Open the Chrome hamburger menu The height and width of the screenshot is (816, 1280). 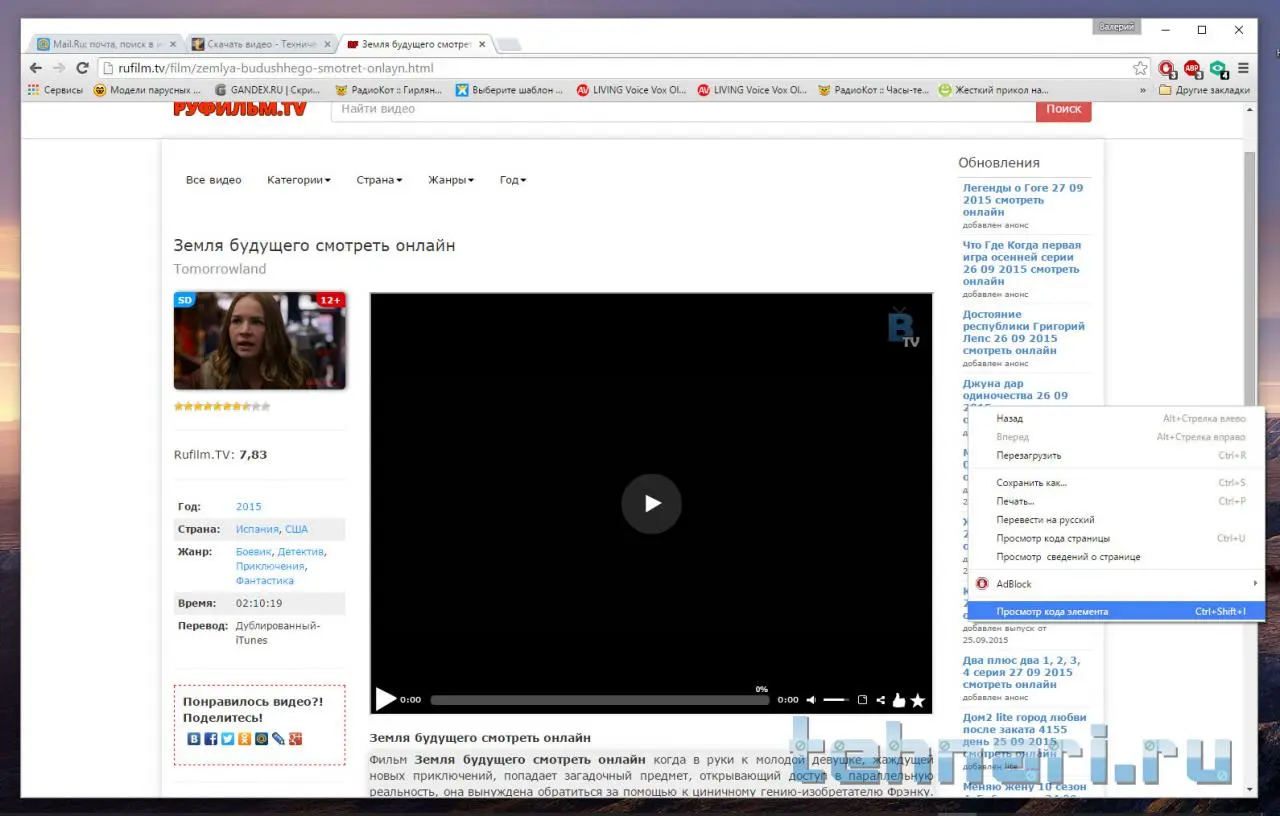tap(1243, 68)
